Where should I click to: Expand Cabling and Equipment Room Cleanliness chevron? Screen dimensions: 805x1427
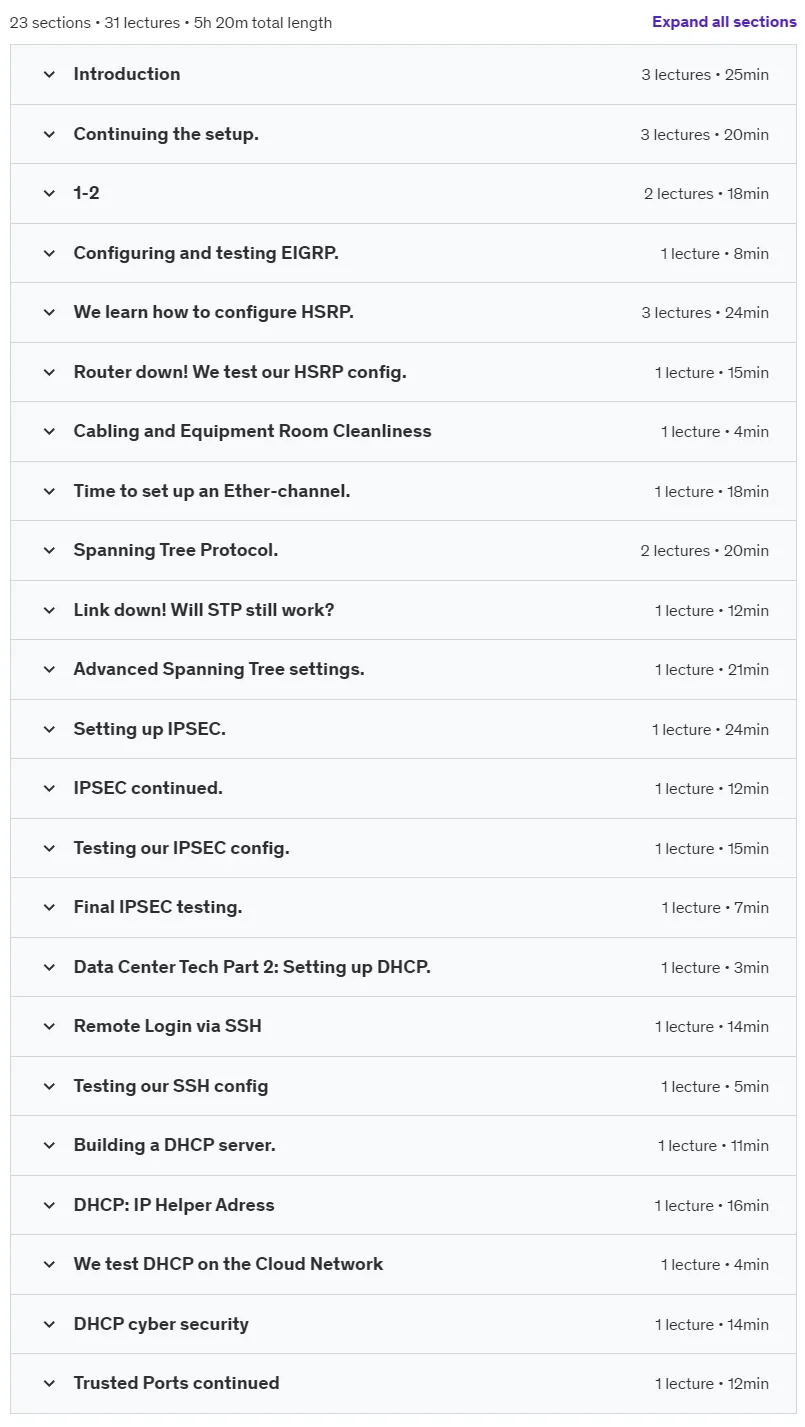tap(49, 432)
